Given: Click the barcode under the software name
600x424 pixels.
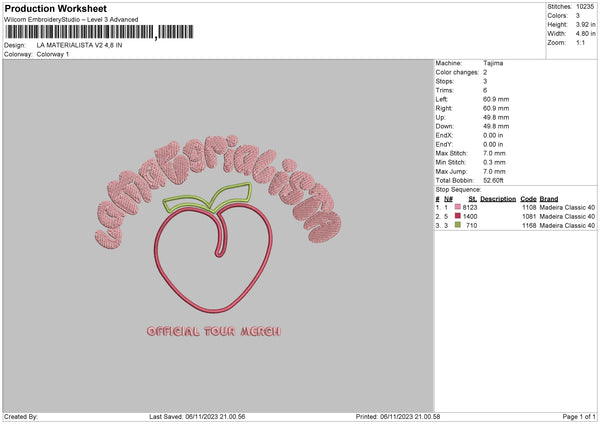Looking at the screenshot, I should coord(99,32).
